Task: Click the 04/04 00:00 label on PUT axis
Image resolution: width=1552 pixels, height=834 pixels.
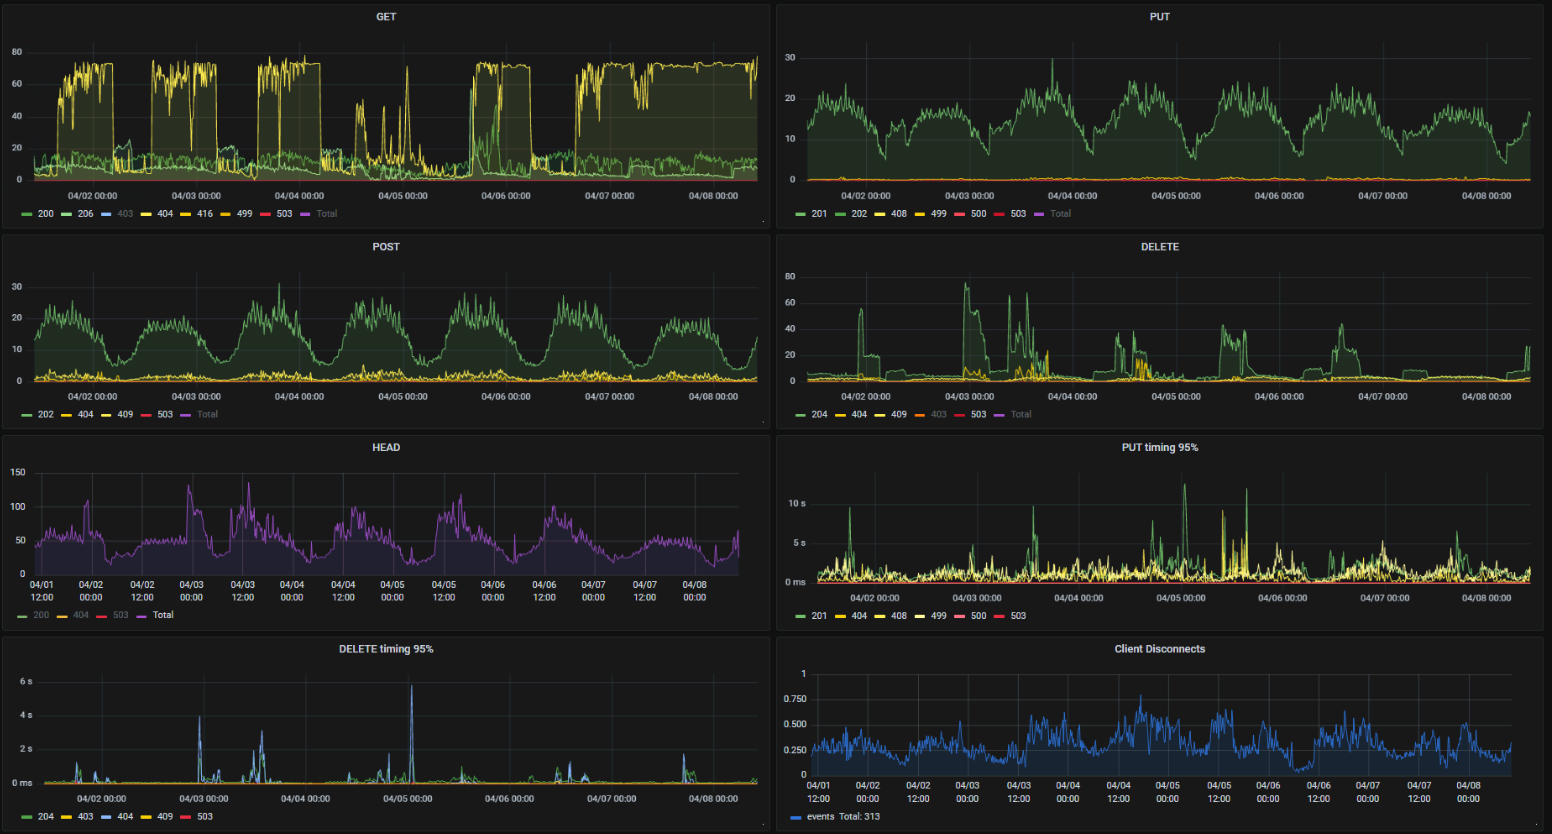Action: tap(1072, 196)
